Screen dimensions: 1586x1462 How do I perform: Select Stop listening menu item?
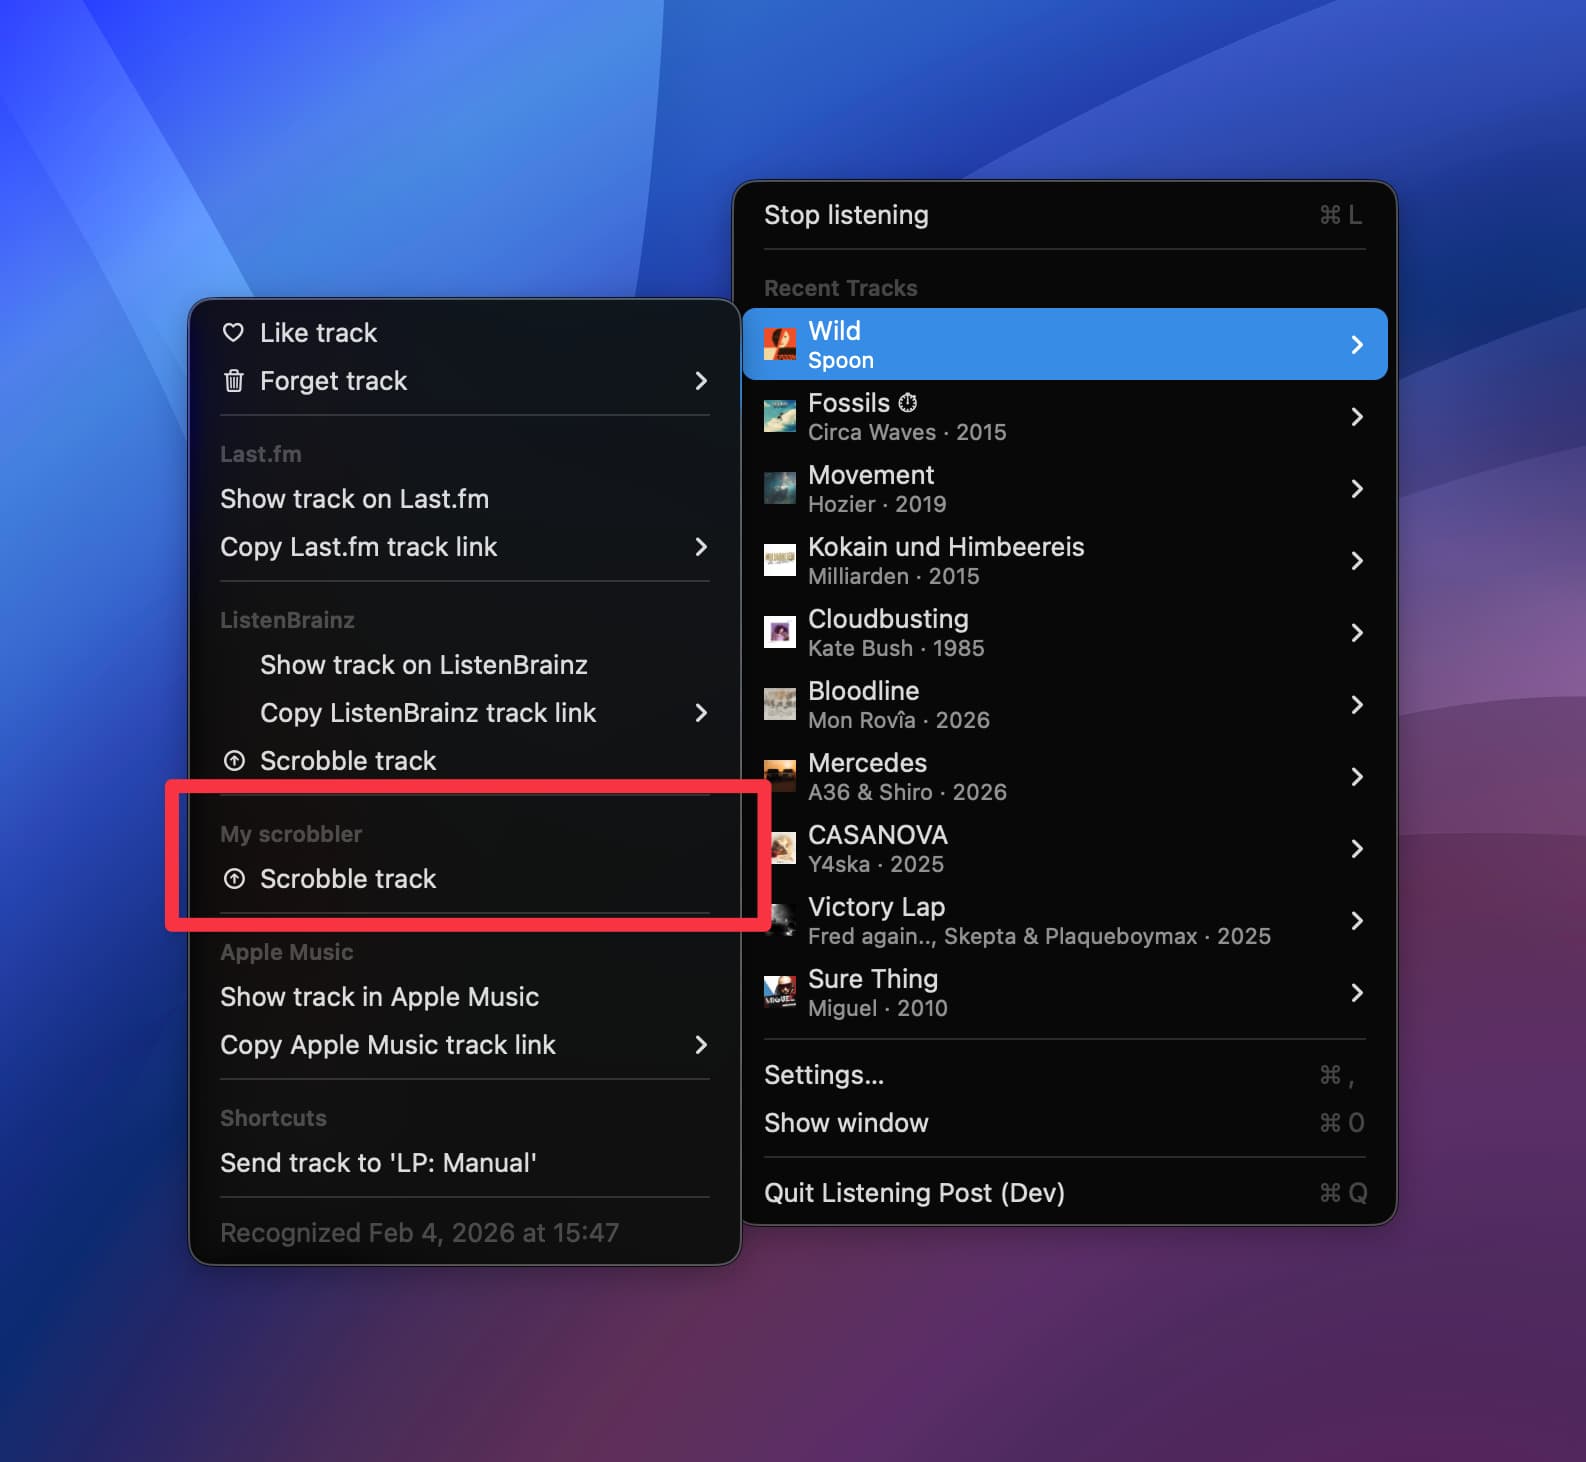[846, 215]
